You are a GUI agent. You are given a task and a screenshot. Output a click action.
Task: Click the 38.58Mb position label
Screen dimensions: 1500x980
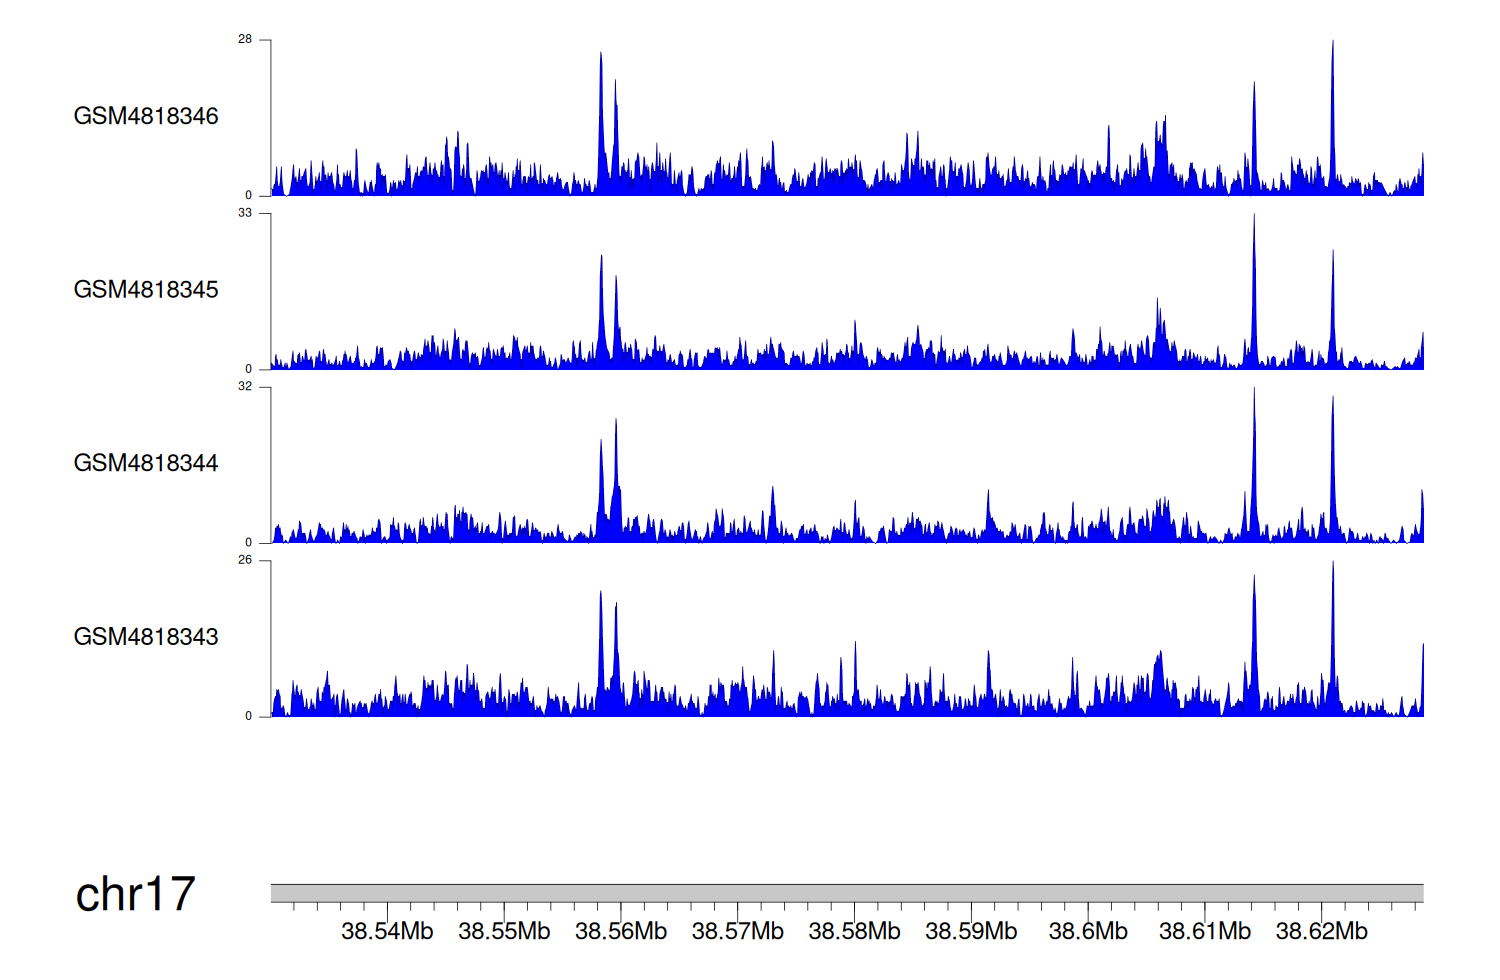tap(854, 931)
